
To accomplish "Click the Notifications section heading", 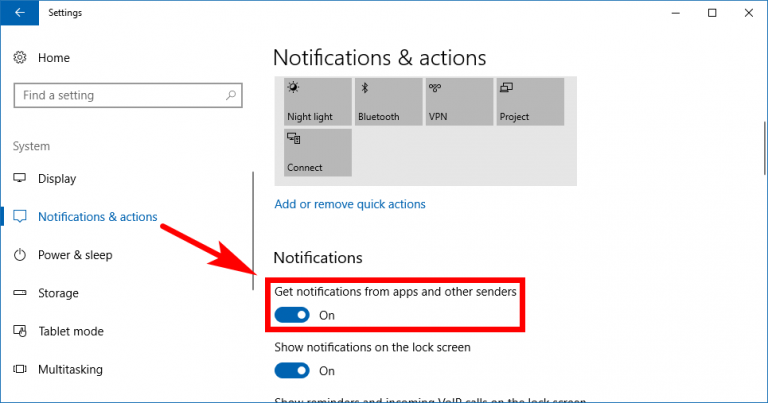I will pos(318,258).
